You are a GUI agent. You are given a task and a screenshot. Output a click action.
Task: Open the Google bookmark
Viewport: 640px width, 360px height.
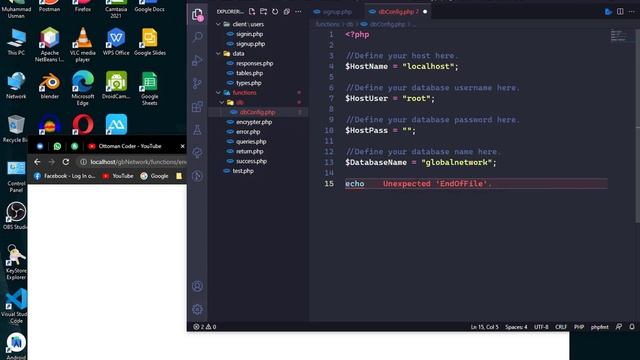tap(154, 176)
